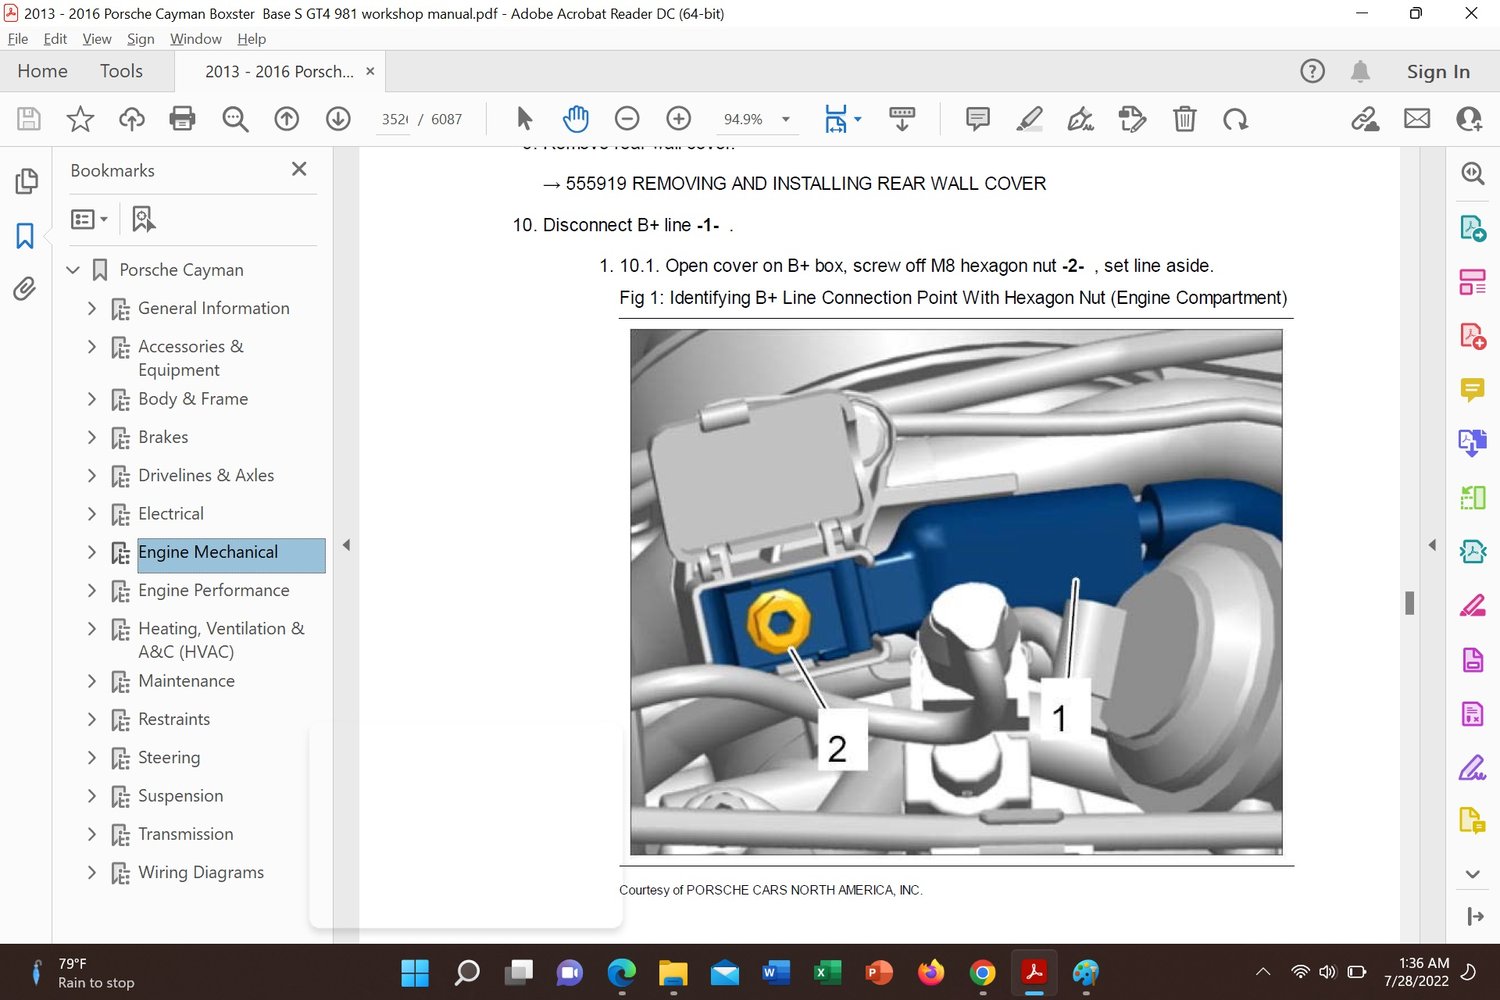The height and width of the screenshot is (1000, 1500).
Task: Expand the Engine Mechanical bookmark
Action: [x=92, y=552]
